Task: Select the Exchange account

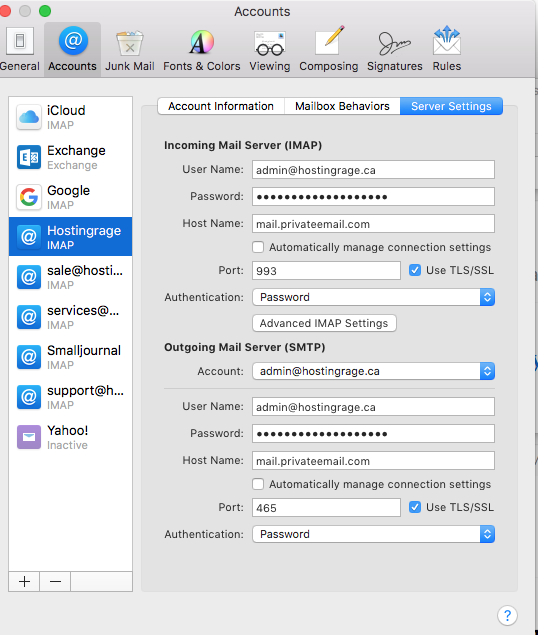Action: click(x=70, y=157)
